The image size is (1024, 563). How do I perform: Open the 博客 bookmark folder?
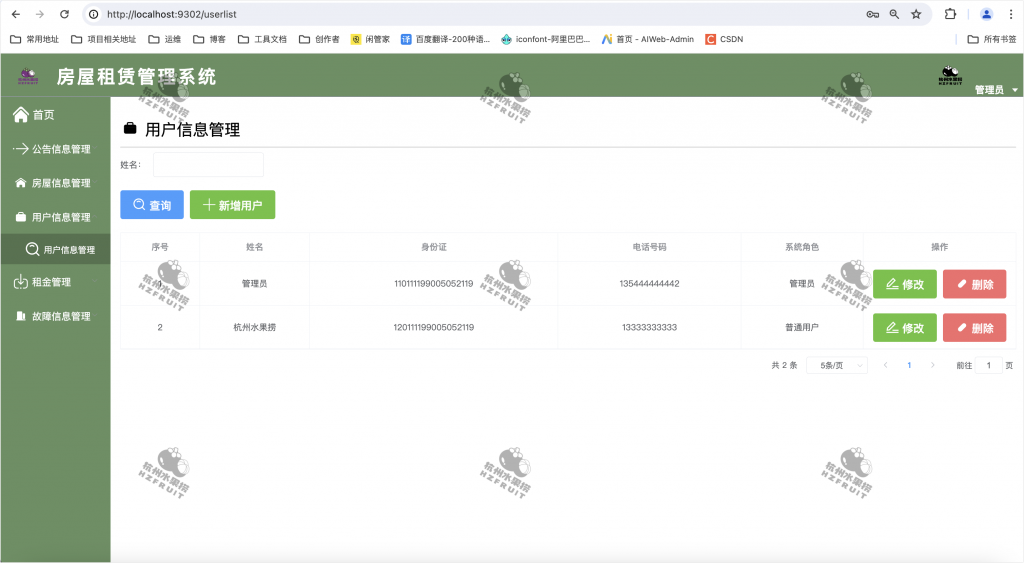click(x=210, y=39)
